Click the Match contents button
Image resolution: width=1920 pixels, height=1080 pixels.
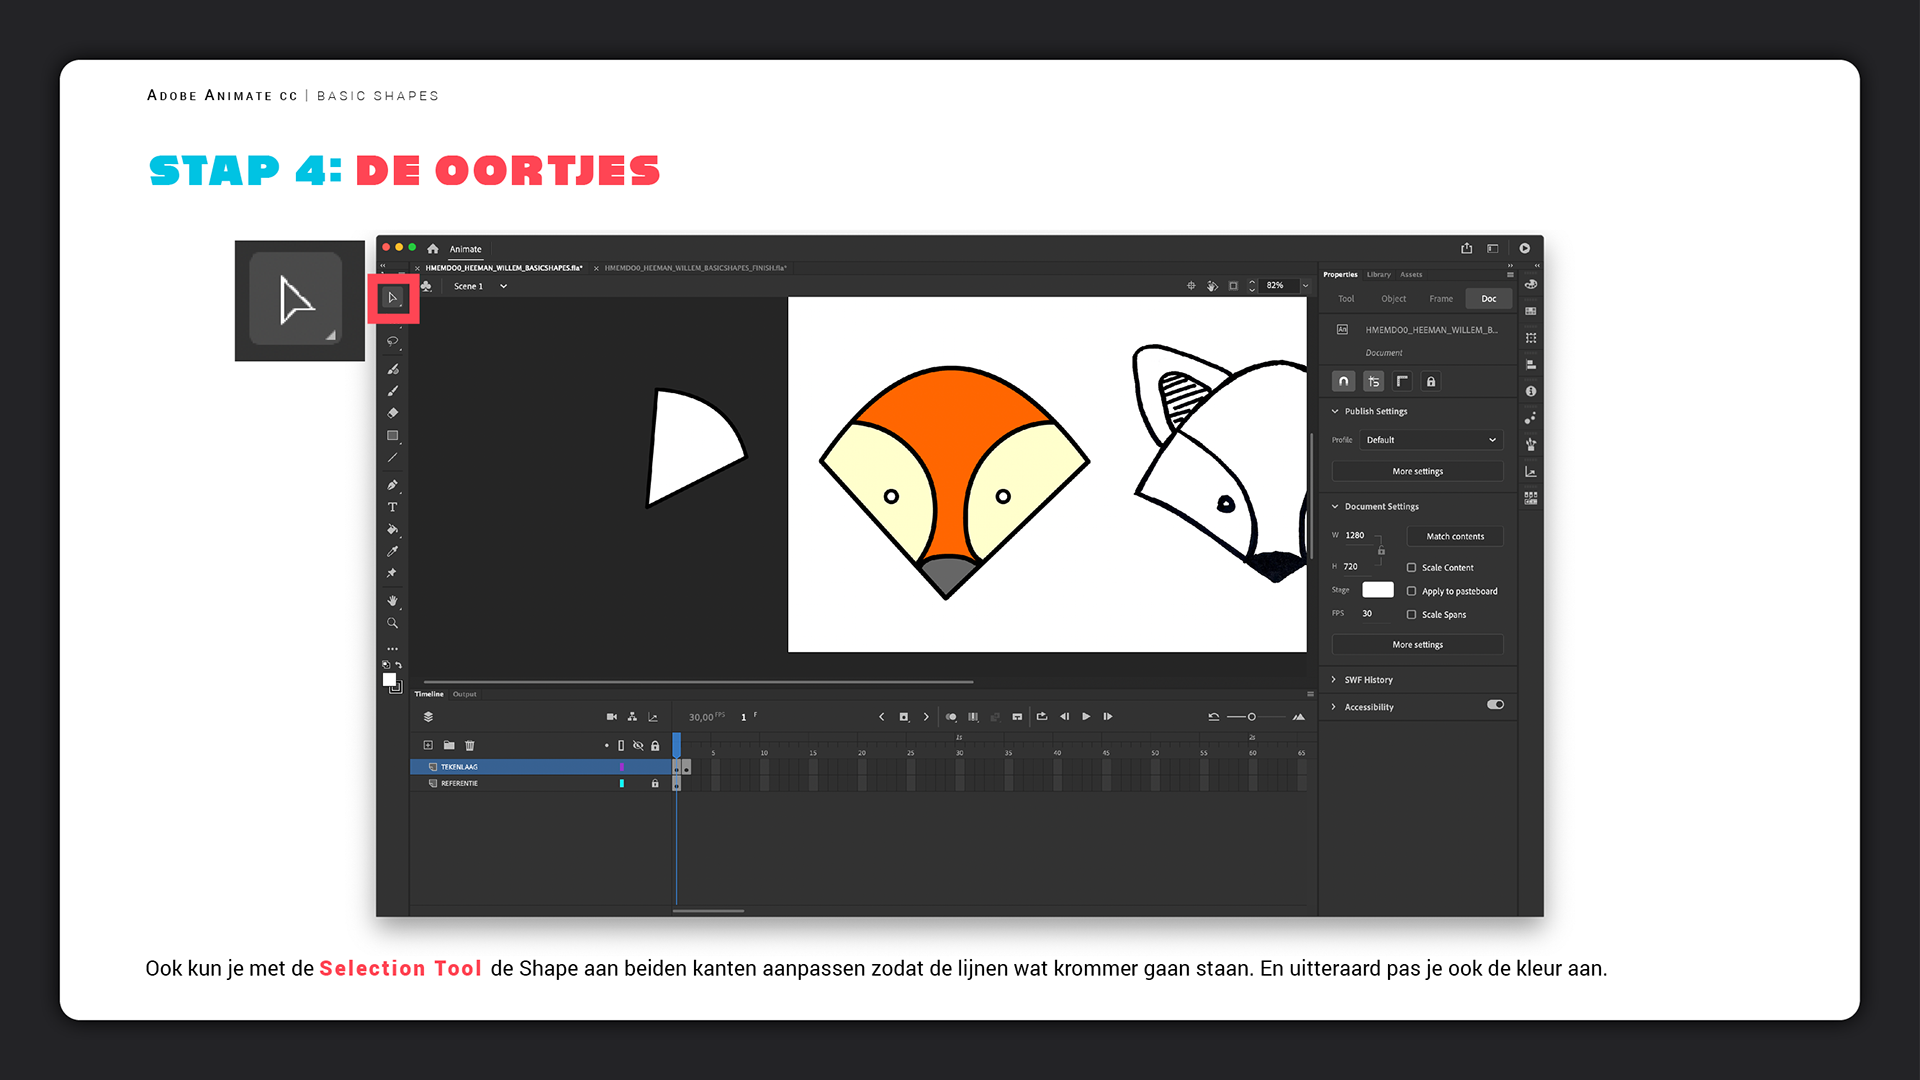(1454, 537)
